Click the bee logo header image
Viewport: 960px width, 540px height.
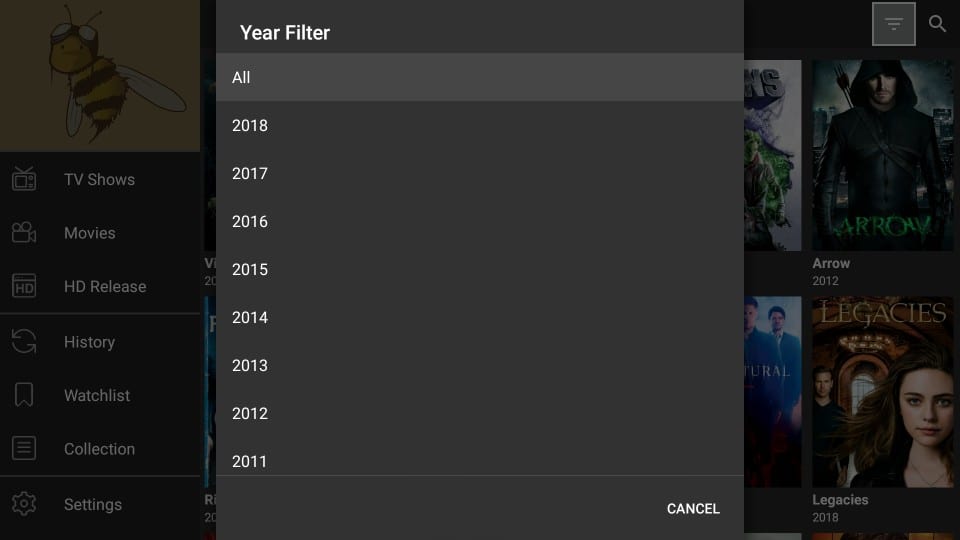pos(100,75)
